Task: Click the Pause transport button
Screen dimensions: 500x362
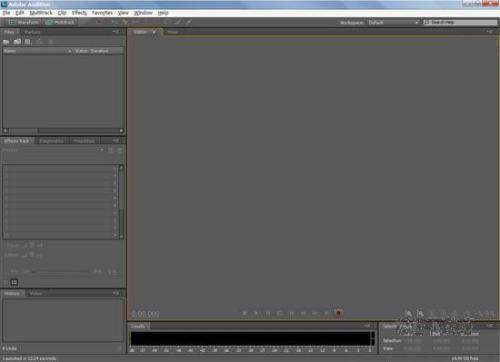Action: pos(268,313)
